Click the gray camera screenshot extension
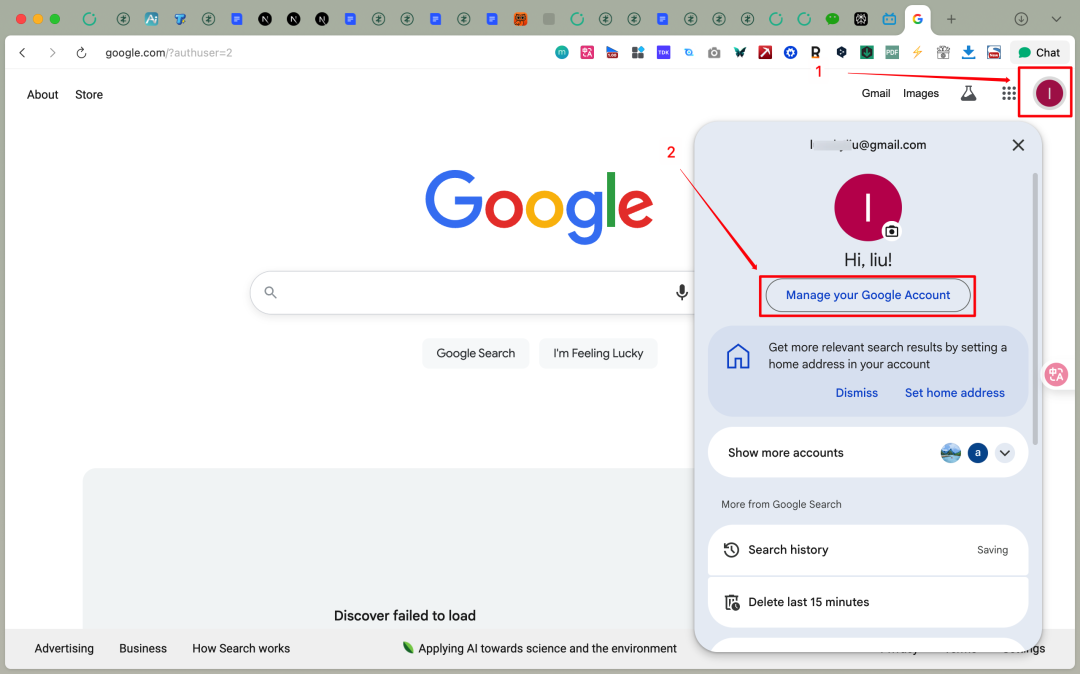Viewport: 1080px width, 674px height. click(x=714, y=52)
